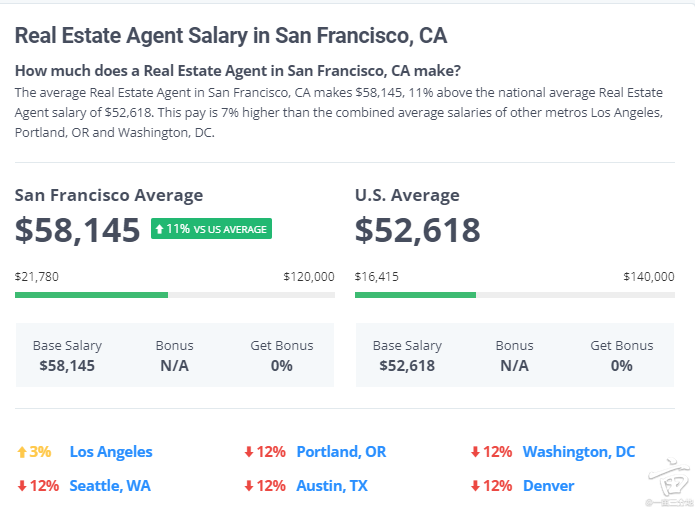Open the Seattle, WA link
This screenshot has width=695, height=507.
[x=110, y=486]
